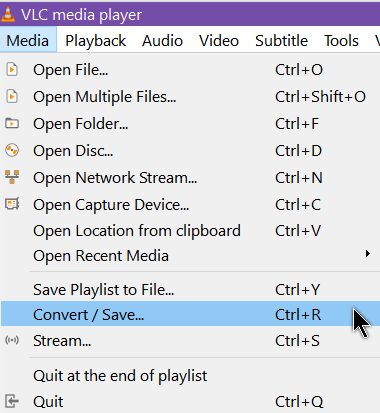380x413 pixels.
Task: Open the Subtitle menu
Action: [x=281, y=41]
